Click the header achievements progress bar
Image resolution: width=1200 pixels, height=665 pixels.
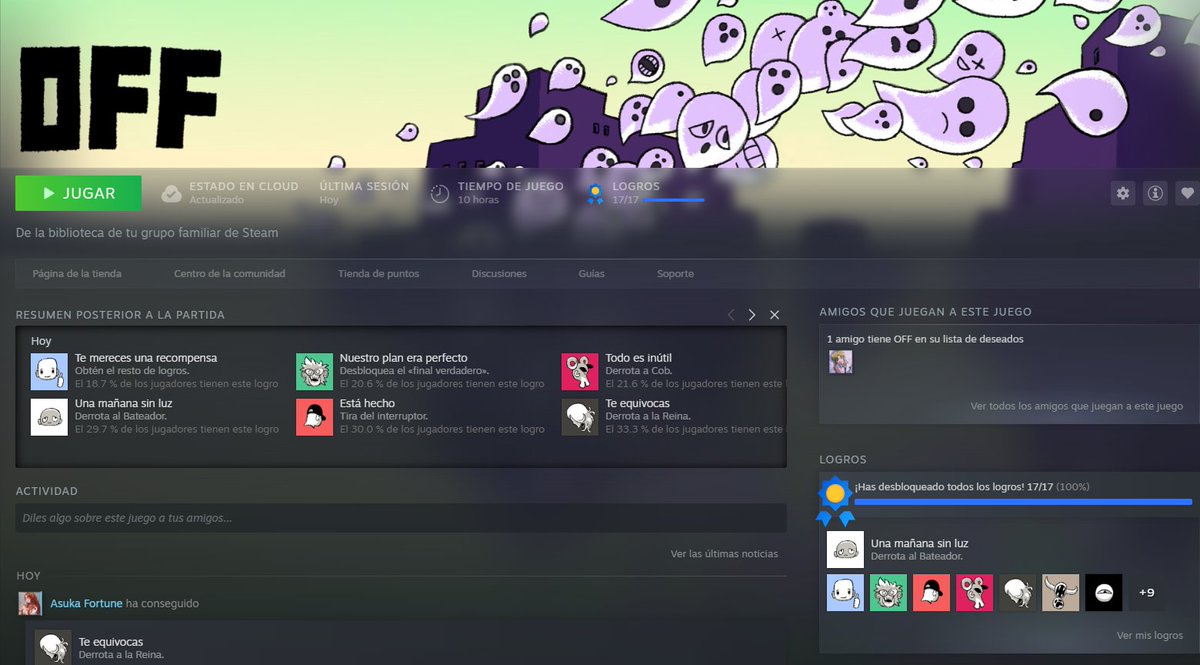point(673,200)
